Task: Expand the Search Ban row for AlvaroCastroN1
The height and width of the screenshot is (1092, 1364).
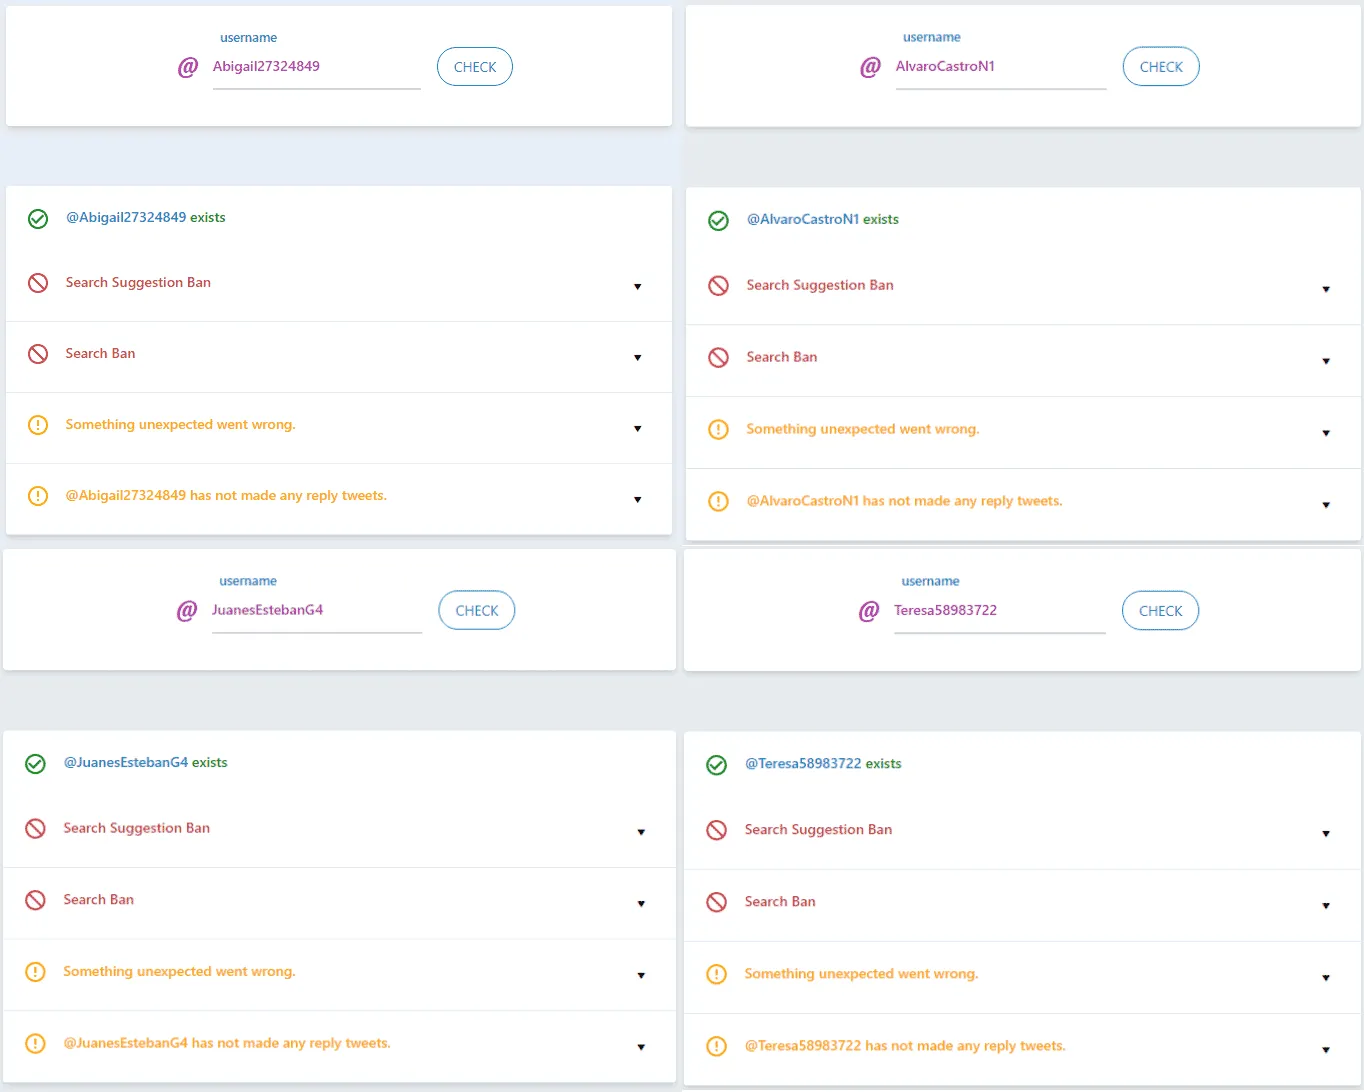Action: coord(1326,361)
